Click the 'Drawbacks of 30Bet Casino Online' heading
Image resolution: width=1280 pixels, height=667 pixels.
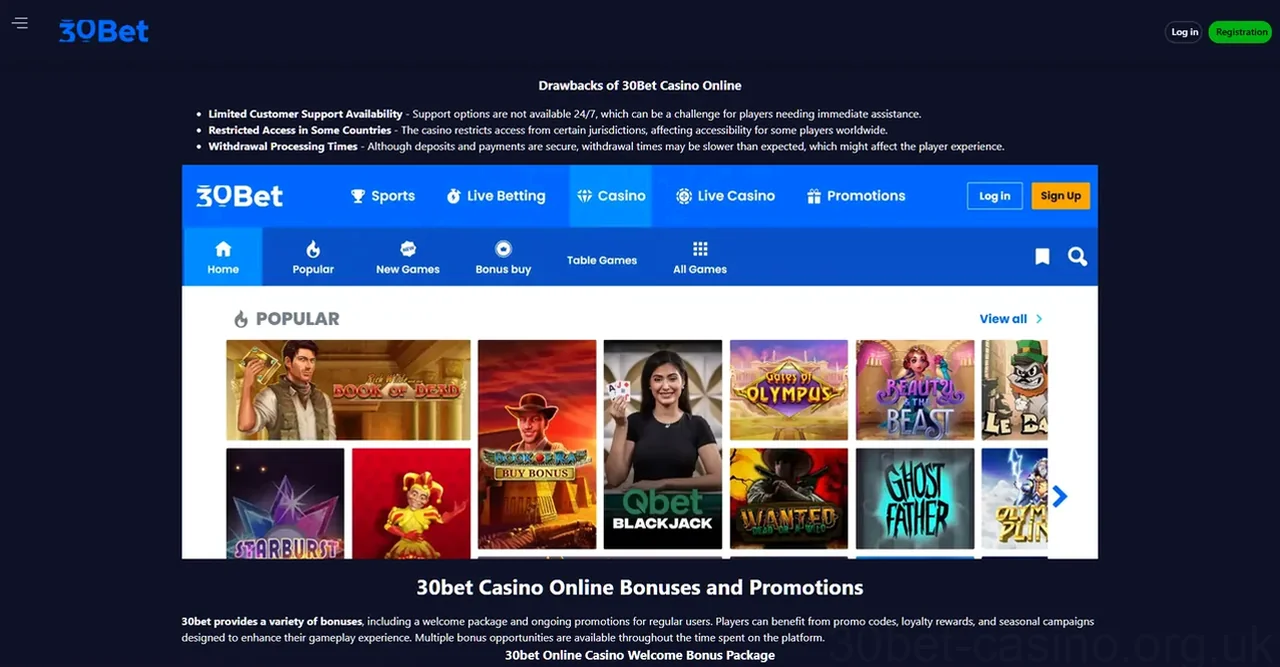(x=640, y=86)
